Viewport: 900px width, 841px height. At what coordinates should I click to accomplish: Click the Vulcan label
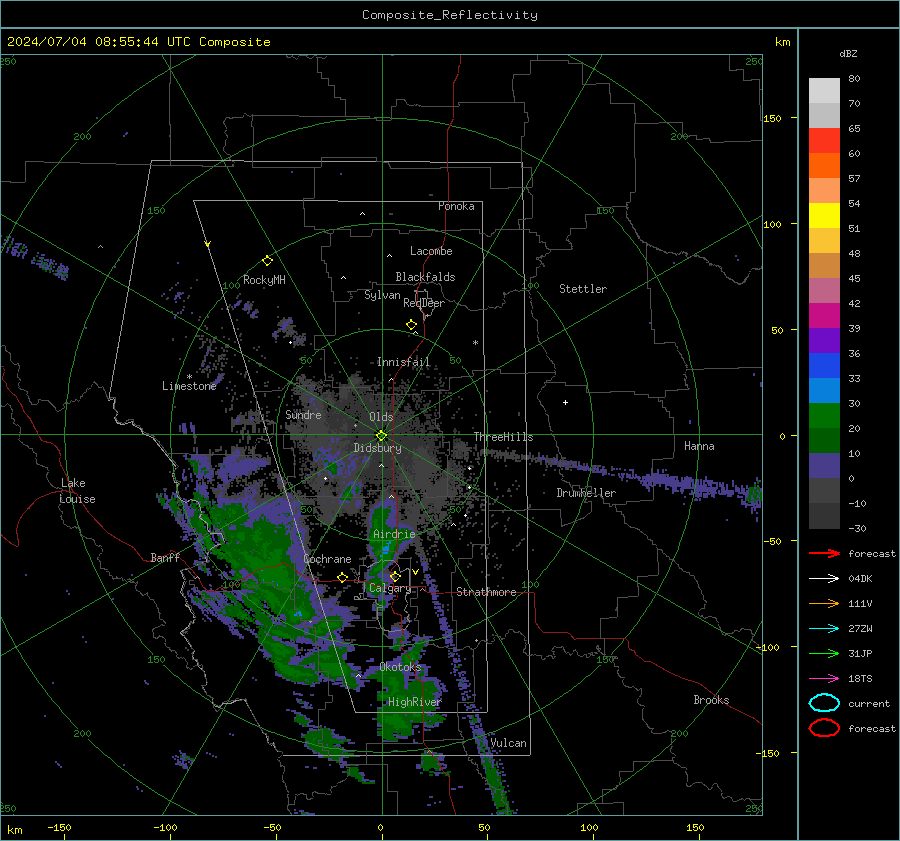tap(509, 743)
